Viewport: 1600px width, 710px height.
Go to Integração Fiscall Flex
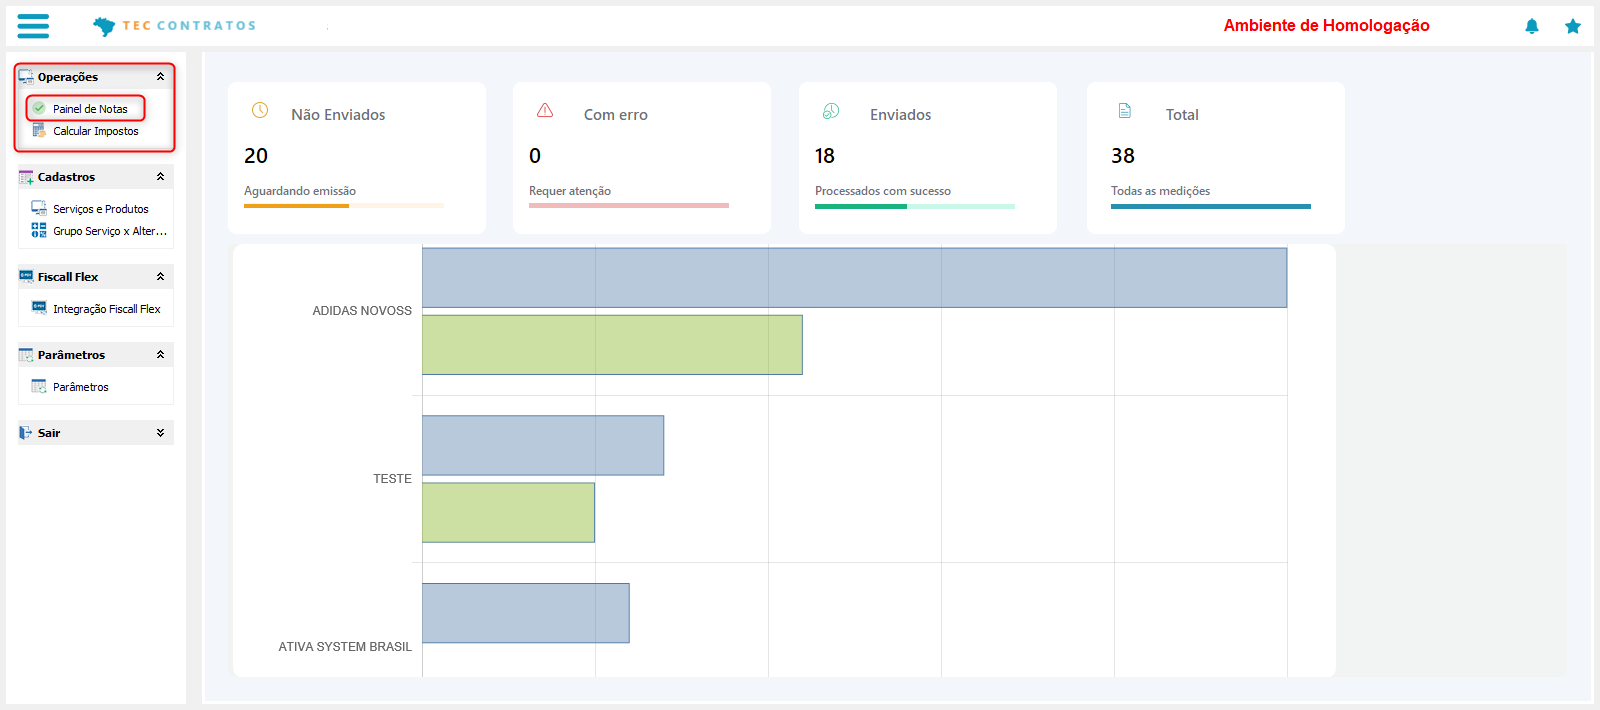tap(106, 309)
